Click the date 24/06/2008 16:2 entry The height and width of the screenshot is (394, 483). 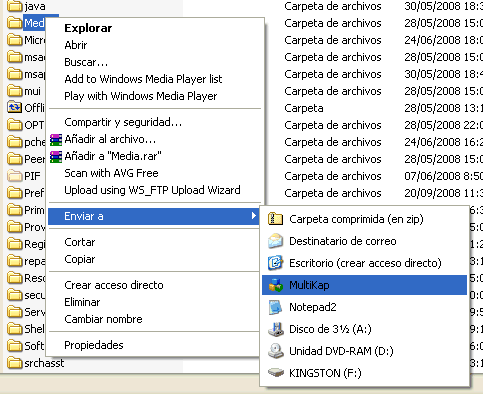click(x=443, y=142)
